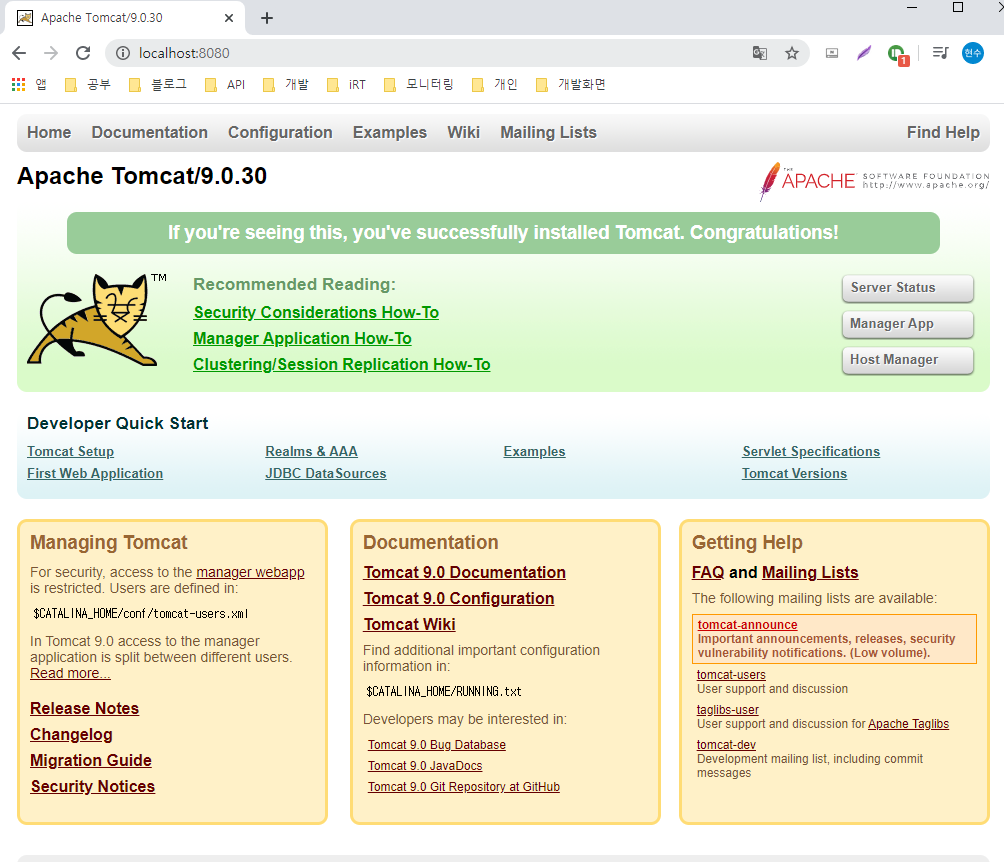The height and width of the screenshot is (862, 1004).
Task: Open the manager webapp link
Action: (x=250, y=572)
